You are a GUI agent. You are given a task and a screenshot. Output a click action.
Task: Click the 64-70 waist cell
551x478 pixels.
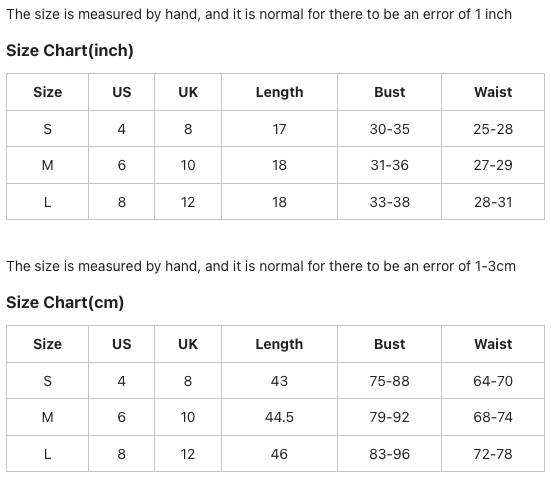[493, 381]
